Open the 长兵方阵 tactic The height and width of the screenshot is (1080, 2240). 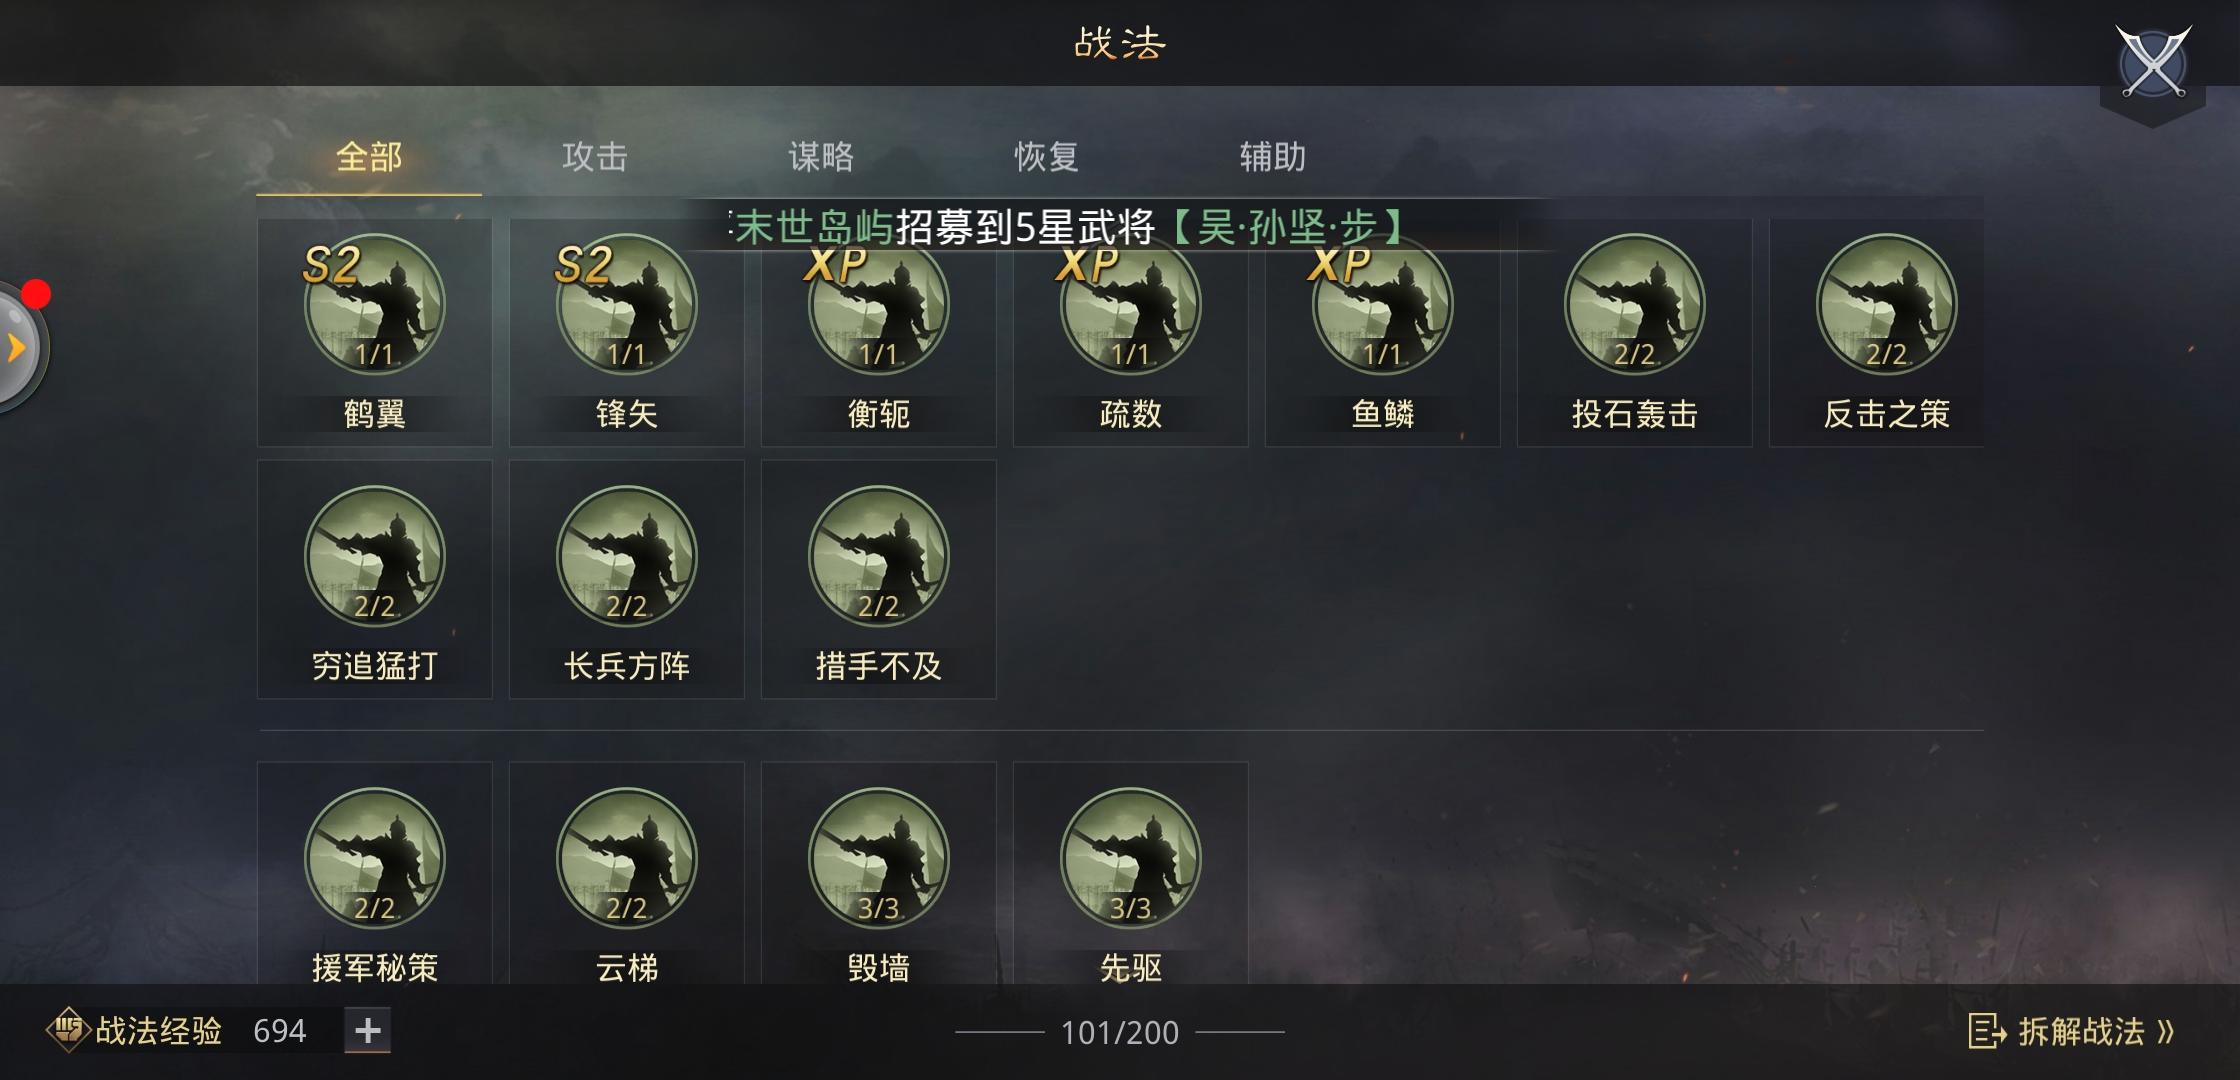pos(626,579)
